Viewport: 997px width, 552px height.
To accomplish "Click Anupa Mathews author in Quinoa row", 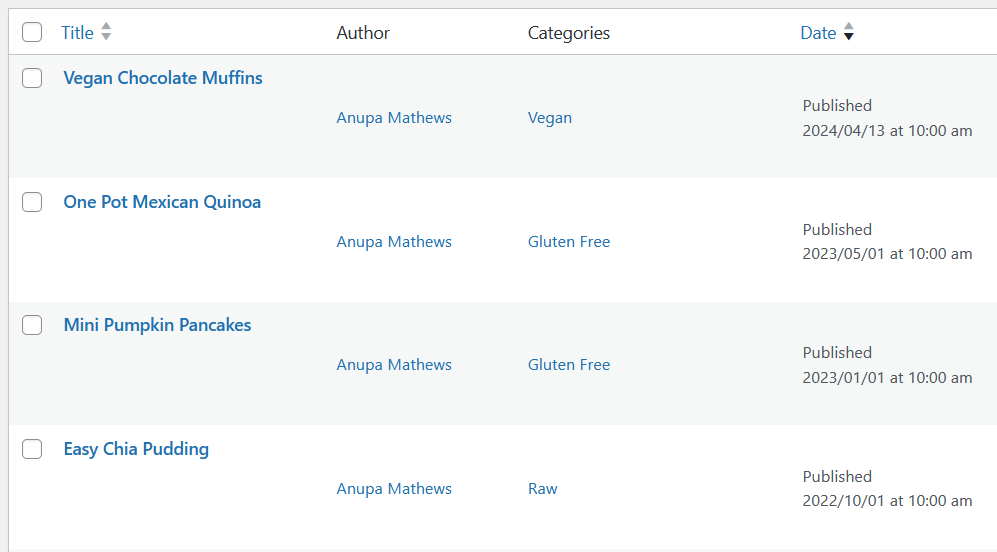I will click(x=394, y=242).
